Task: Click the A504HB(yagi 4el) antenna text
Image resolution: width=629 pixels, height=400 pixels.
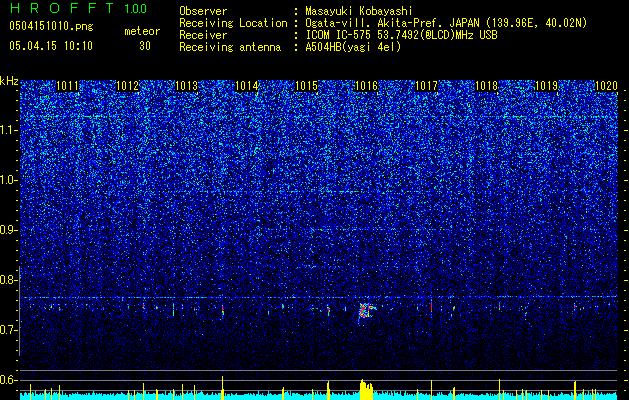Action: tap(353, 47)
